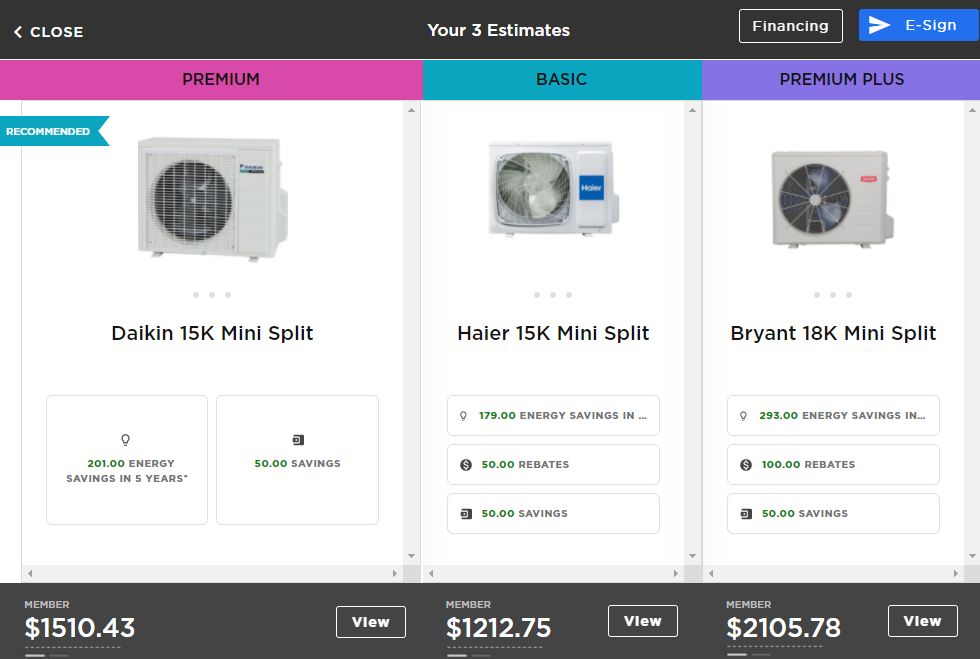View the Haier 15K Mini Split estimate
980x659 pixels.
point(642,620)
